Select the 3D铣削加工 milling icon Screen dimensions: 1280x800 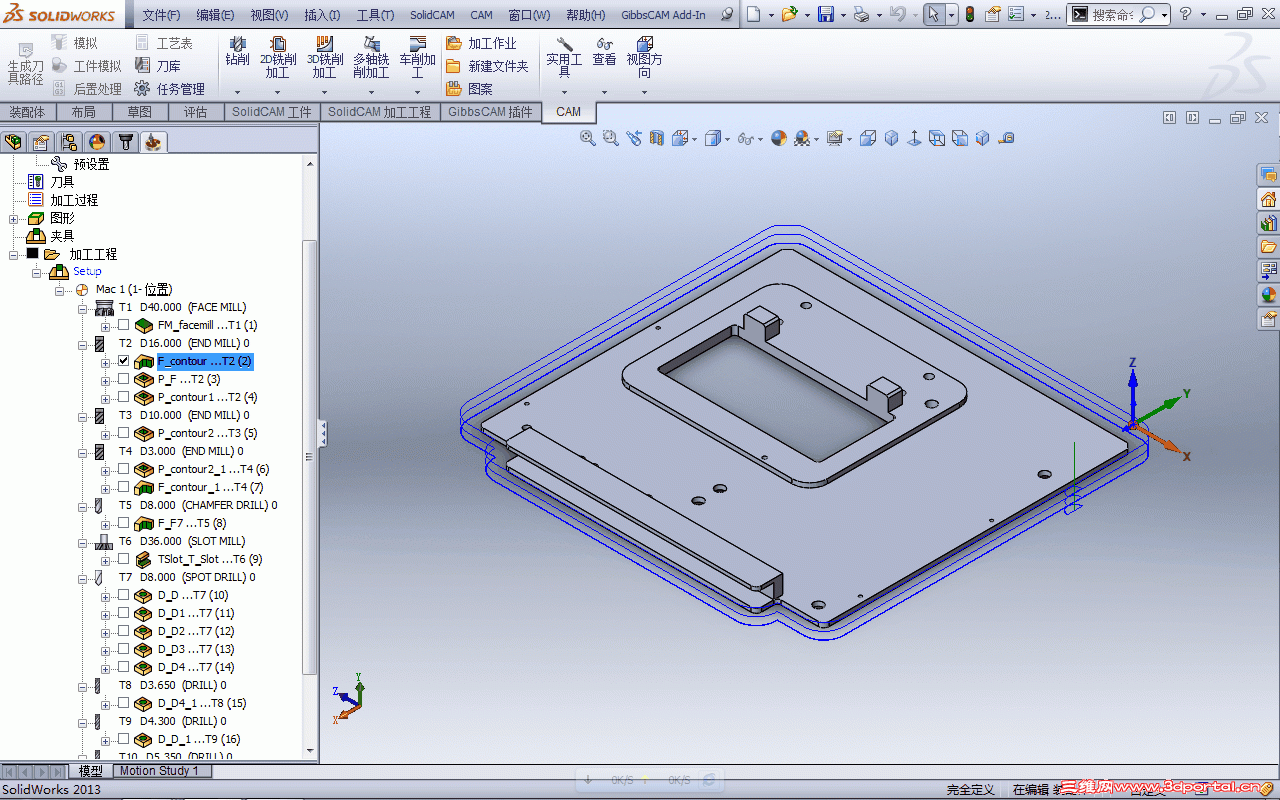[x=324, y=44]
